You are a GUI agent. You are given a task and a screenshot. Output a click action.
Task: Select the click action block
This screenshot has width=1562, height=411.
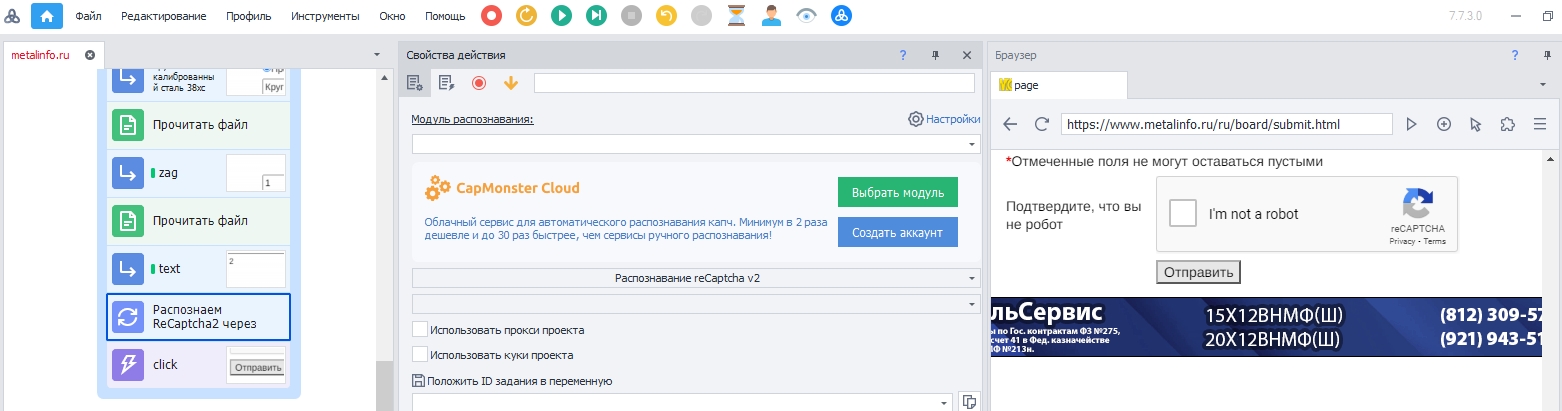click(198, 365)
